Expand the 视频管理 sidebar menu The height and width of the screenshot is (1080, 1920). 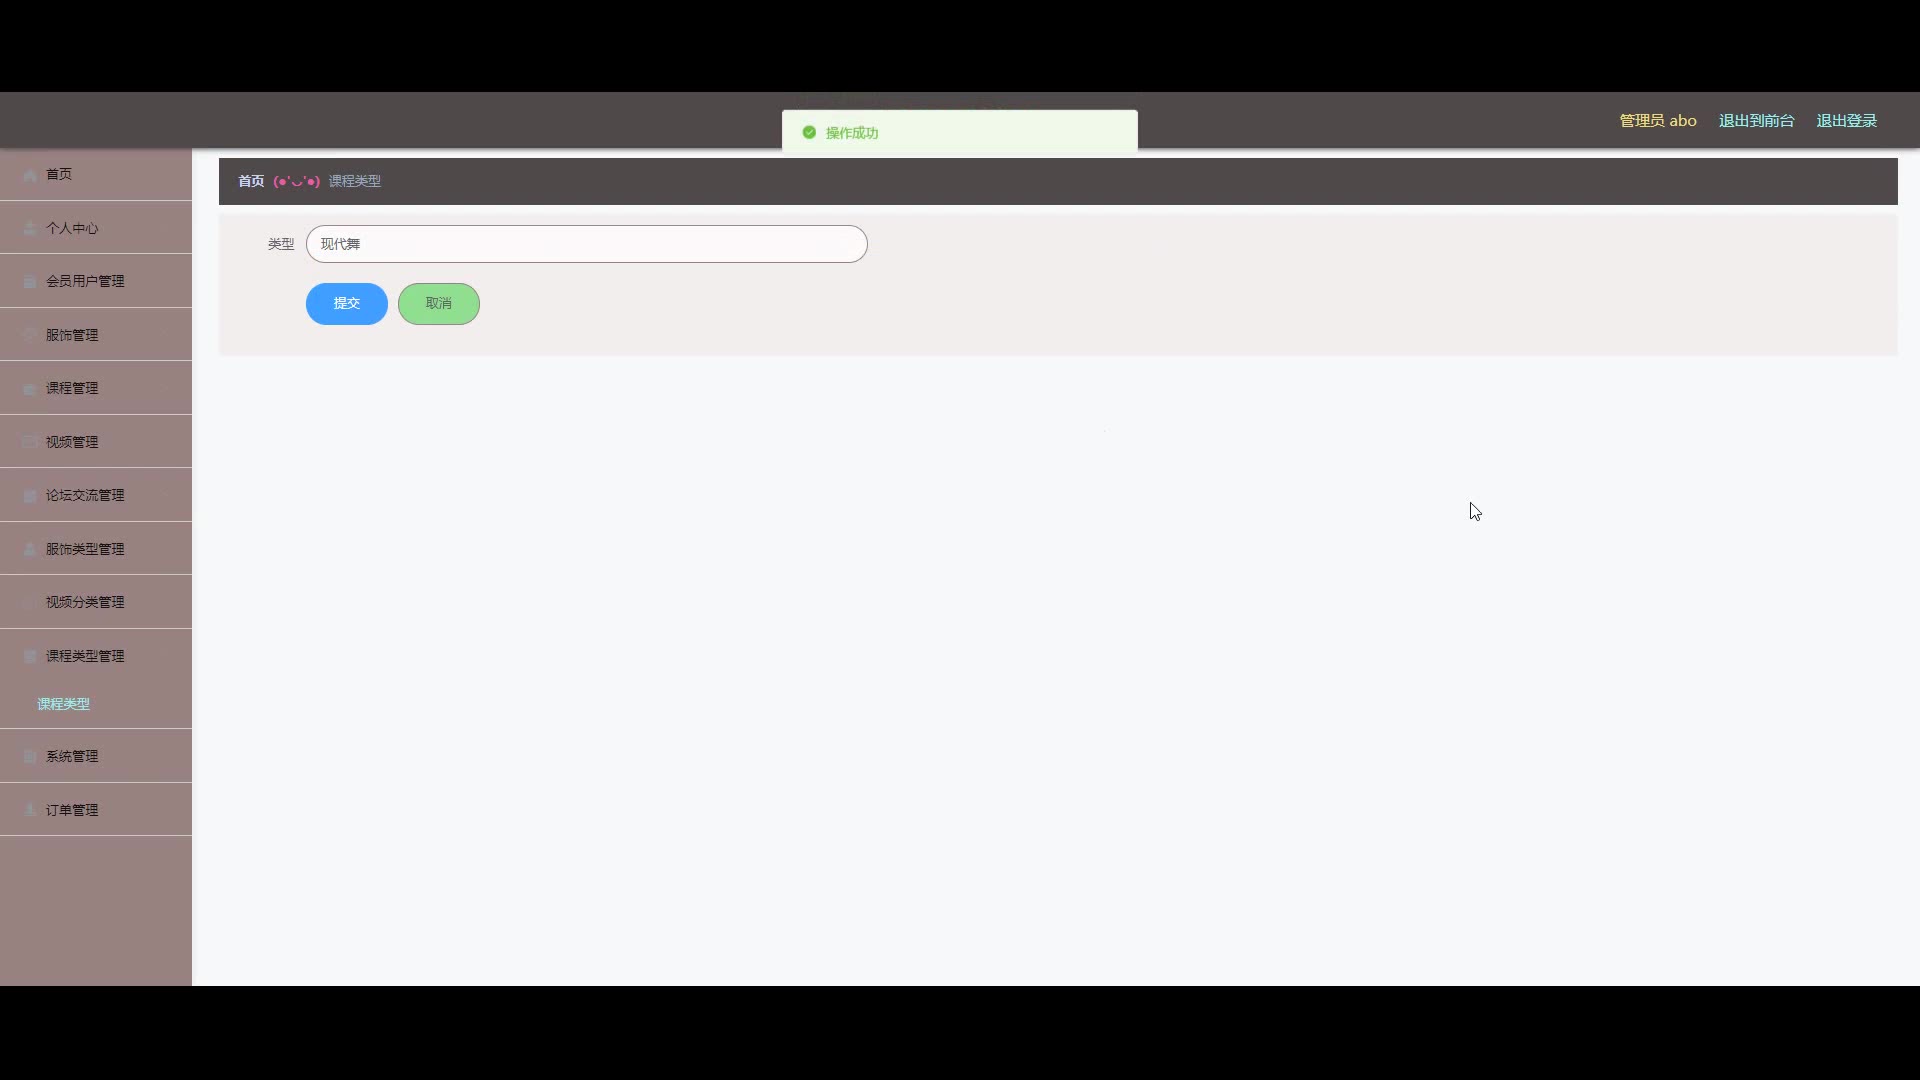(x=96, y=442)
